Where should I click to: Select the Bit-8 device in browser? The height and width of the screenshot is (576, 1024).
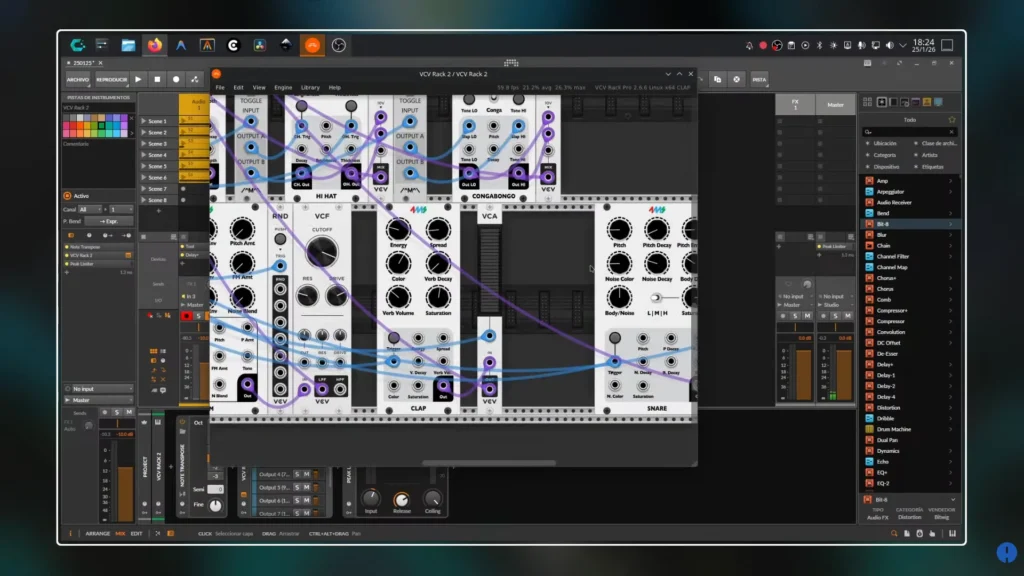coord(908,224)
